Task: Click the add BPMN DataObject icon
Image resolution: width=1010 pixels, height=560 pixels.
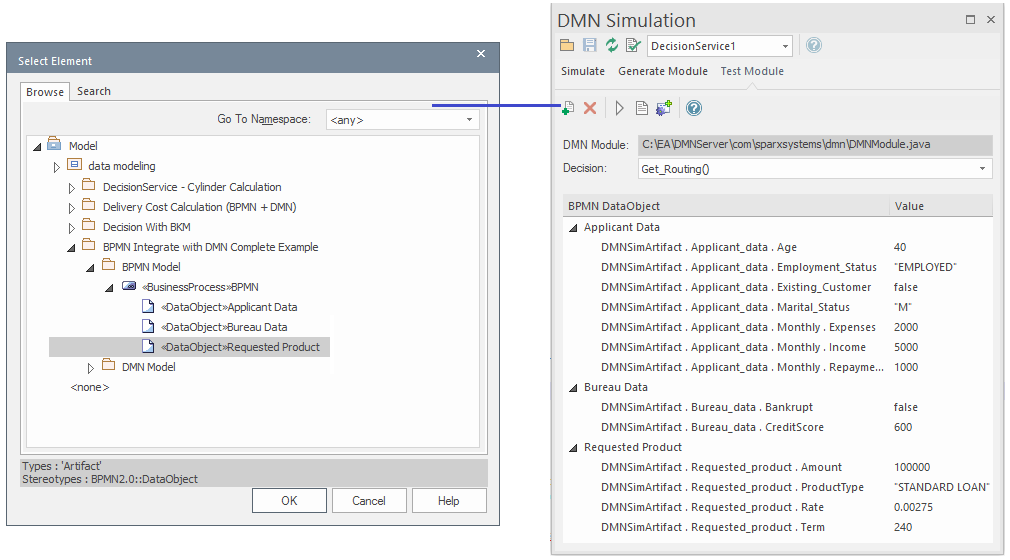Action: [x=568, y=108]
